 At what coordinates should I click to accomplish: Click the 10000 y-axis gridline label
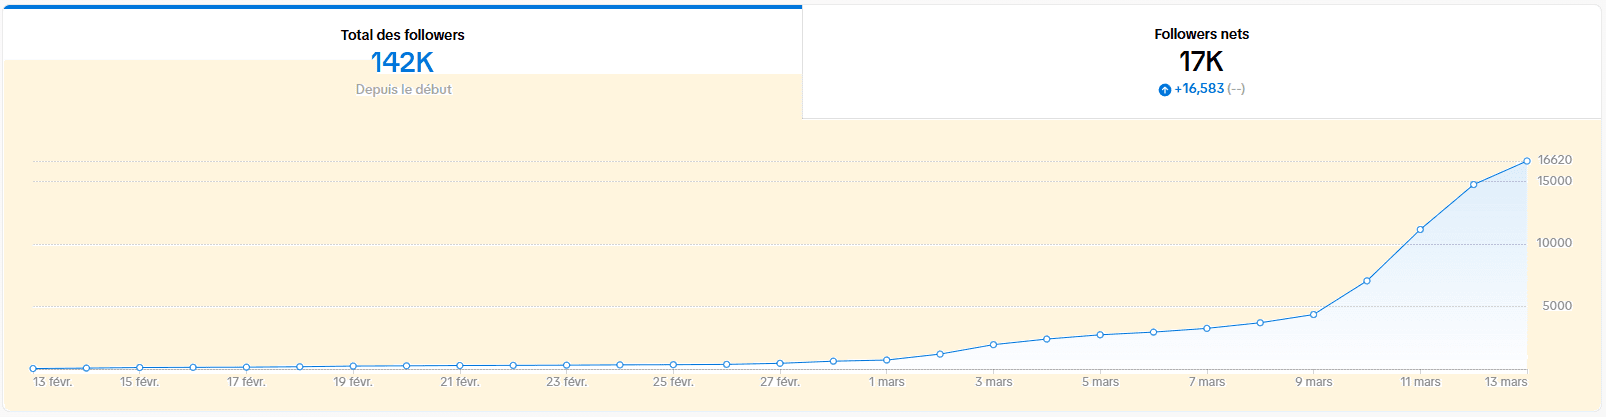click(x=1555, y=243)
